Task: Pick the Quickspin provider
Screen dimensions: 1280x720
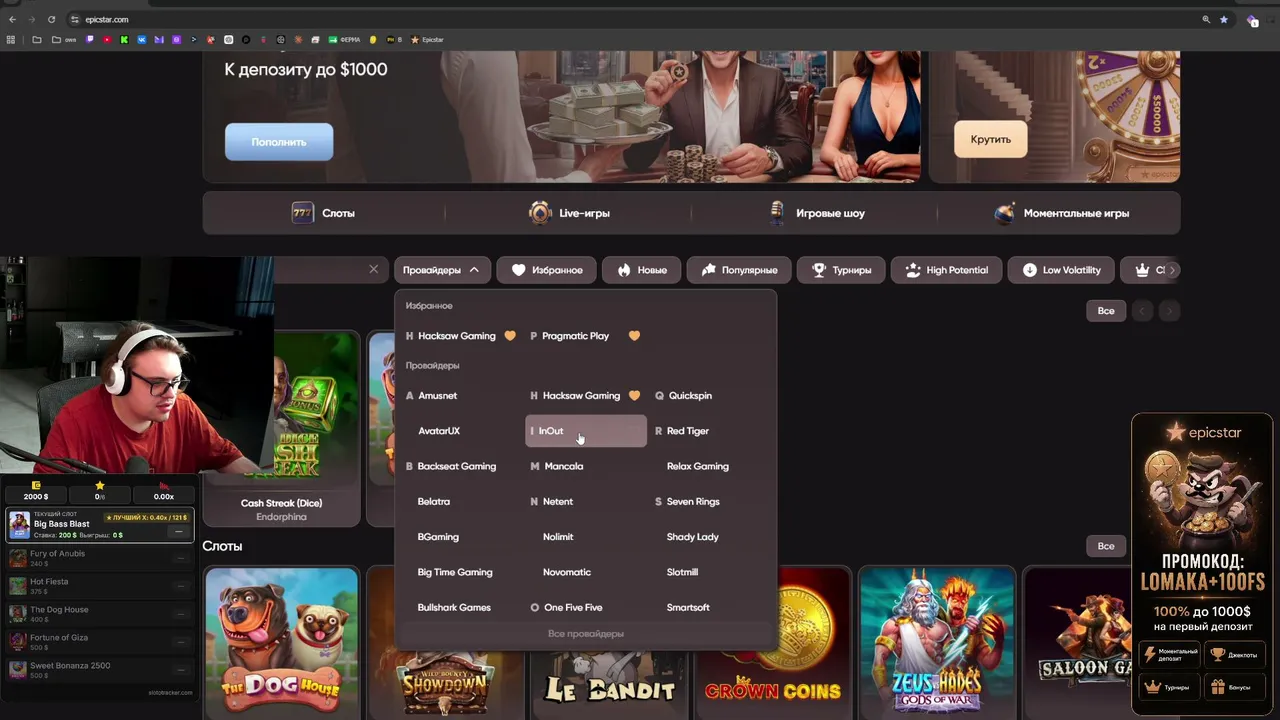Action: tap(690, 396)
